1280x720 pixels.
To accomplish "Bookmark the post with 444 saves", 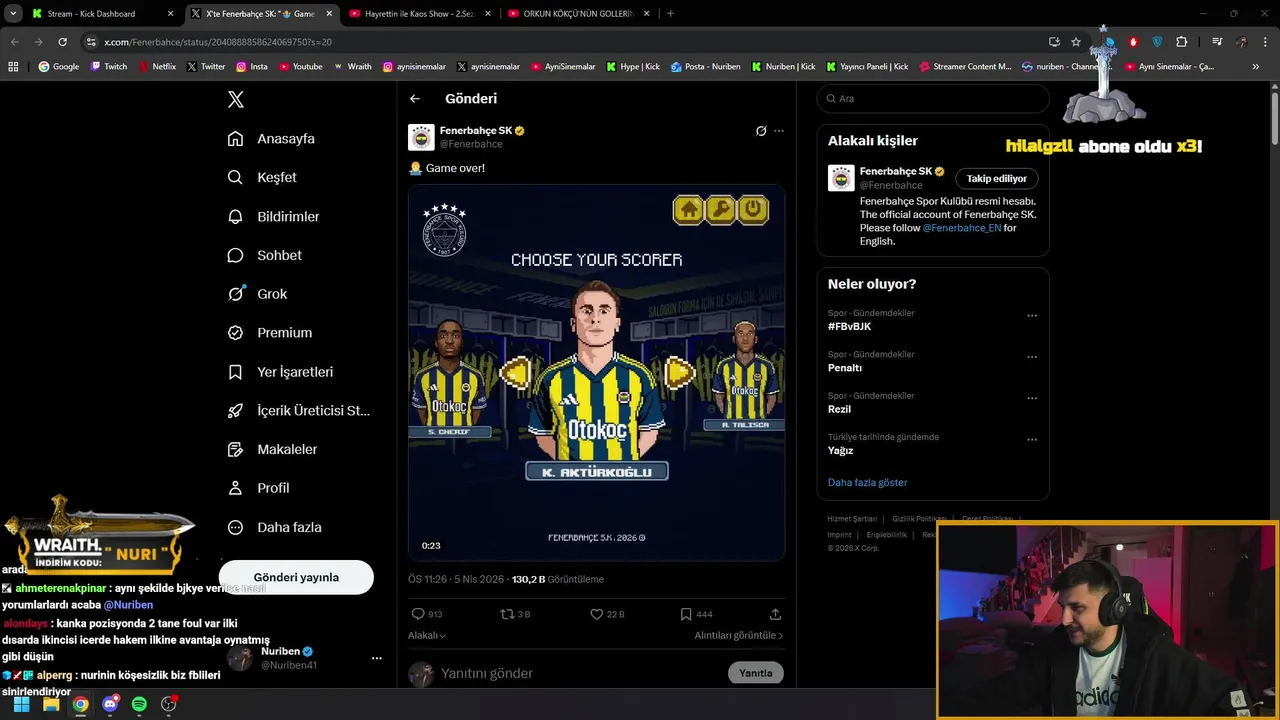I will click(685, 614).
